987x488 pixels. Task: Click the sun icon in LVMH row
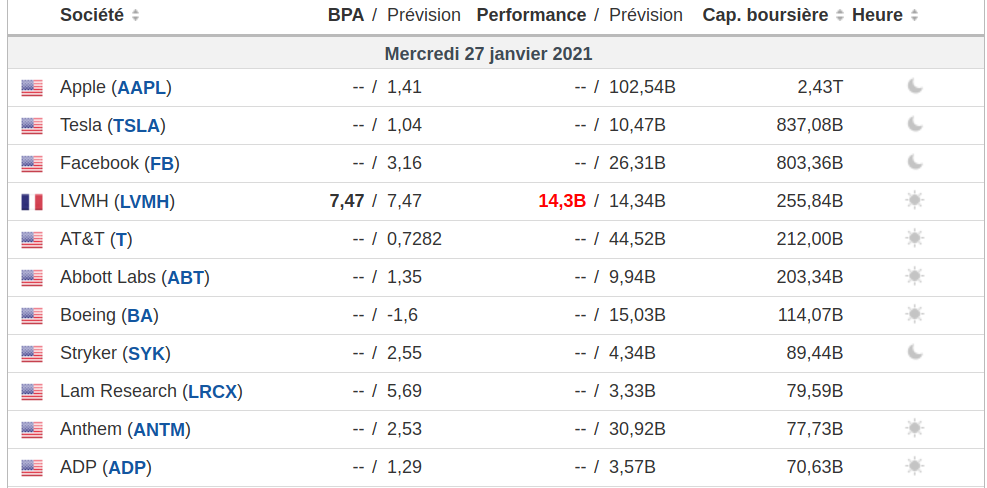pos(915,200)
